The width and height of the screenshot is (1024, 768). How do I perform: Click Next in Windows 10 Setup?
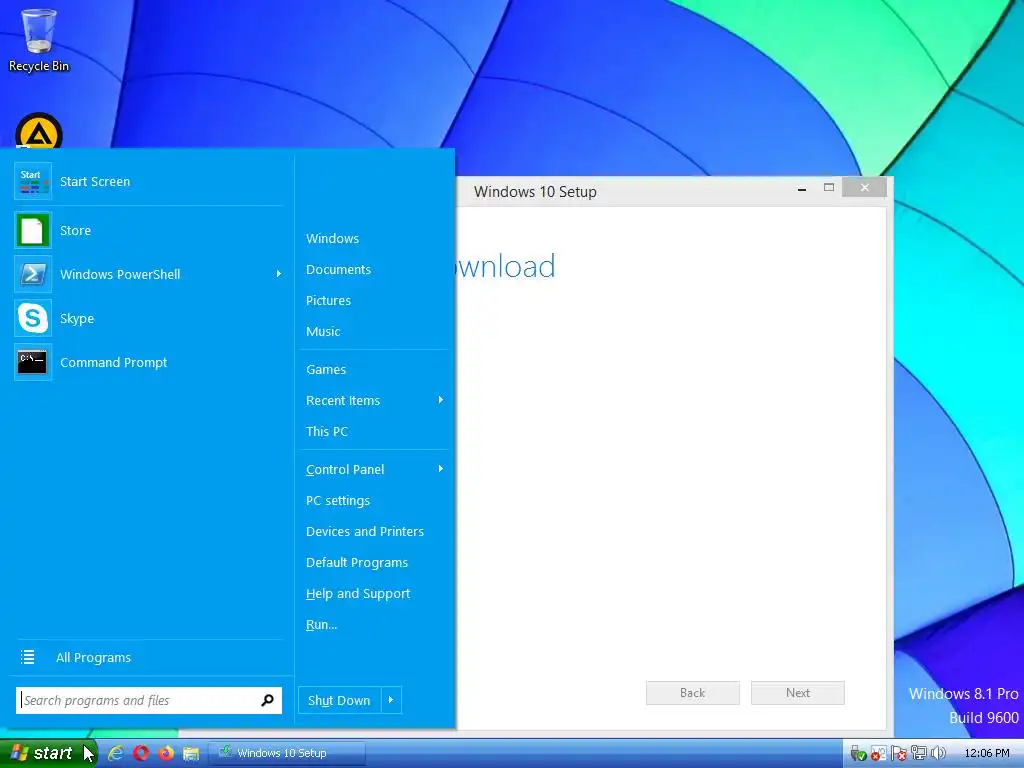798,693
